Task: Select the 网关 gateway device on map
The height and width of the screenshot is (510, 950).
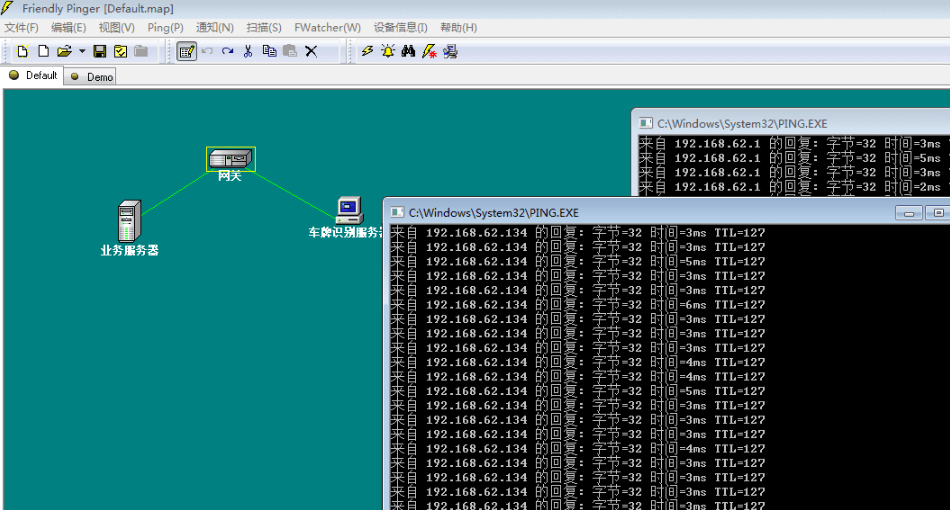Action: [x=231, y=159]
